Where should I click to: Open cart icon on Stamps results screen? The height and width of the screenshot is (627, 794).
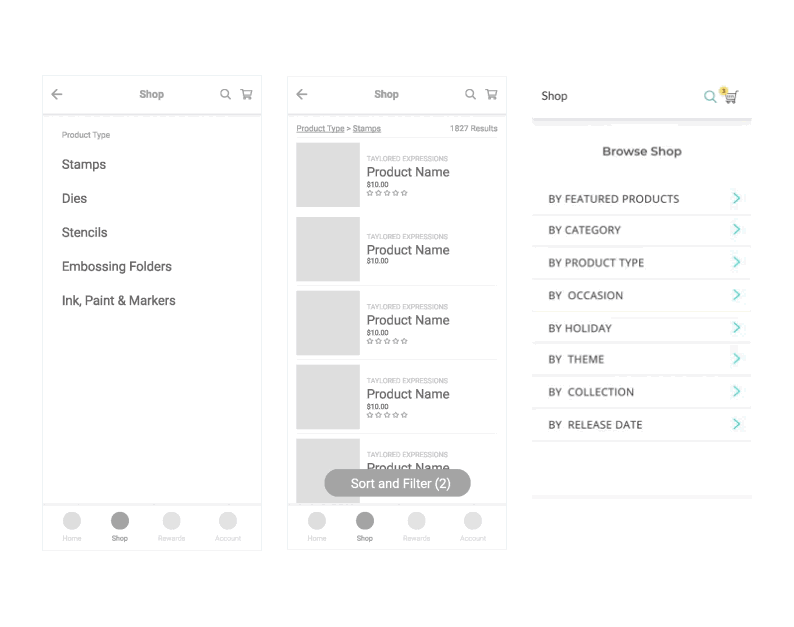pyautogui.click(x=491, y=94)
